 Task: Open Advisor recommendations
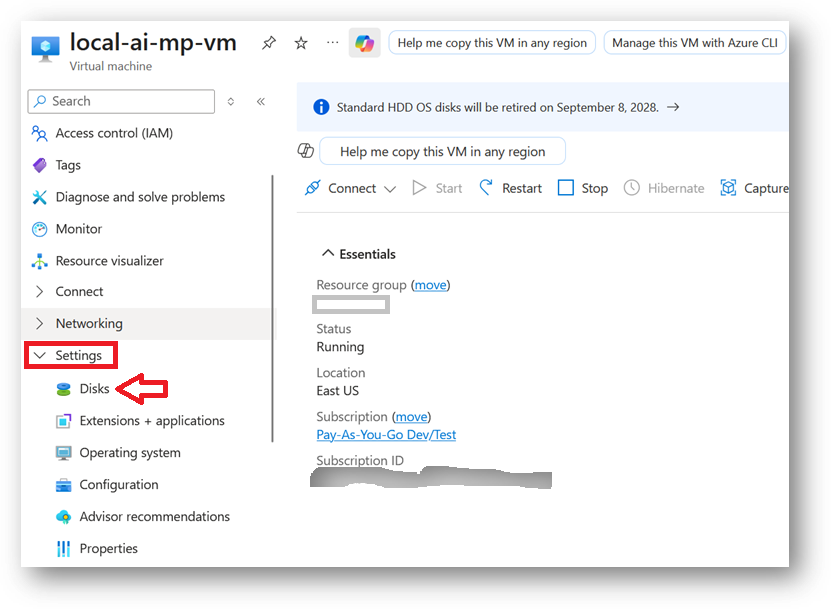pos(155,517)
